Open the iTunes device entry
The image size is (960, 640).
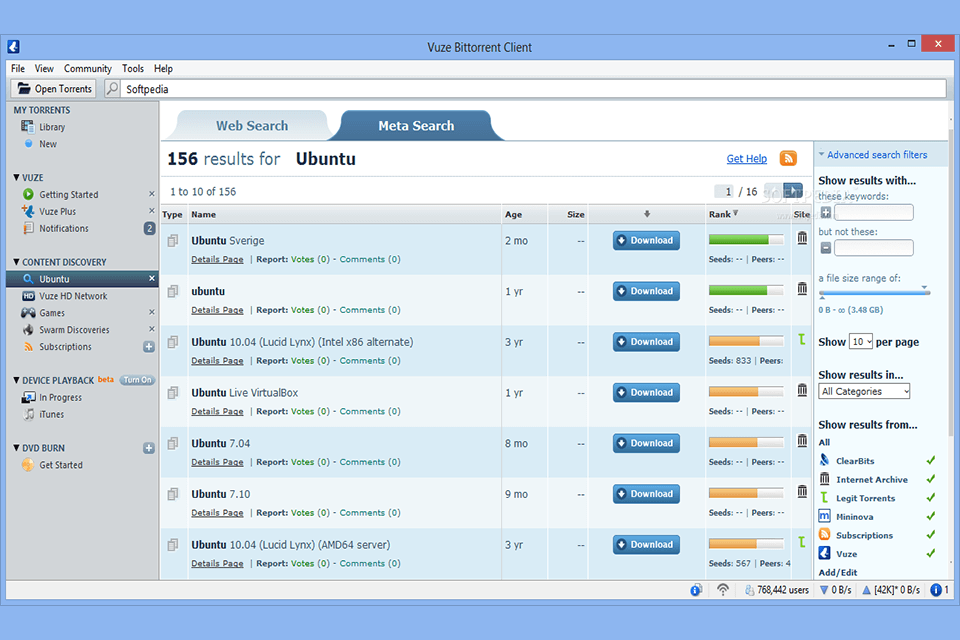(51, 415)
